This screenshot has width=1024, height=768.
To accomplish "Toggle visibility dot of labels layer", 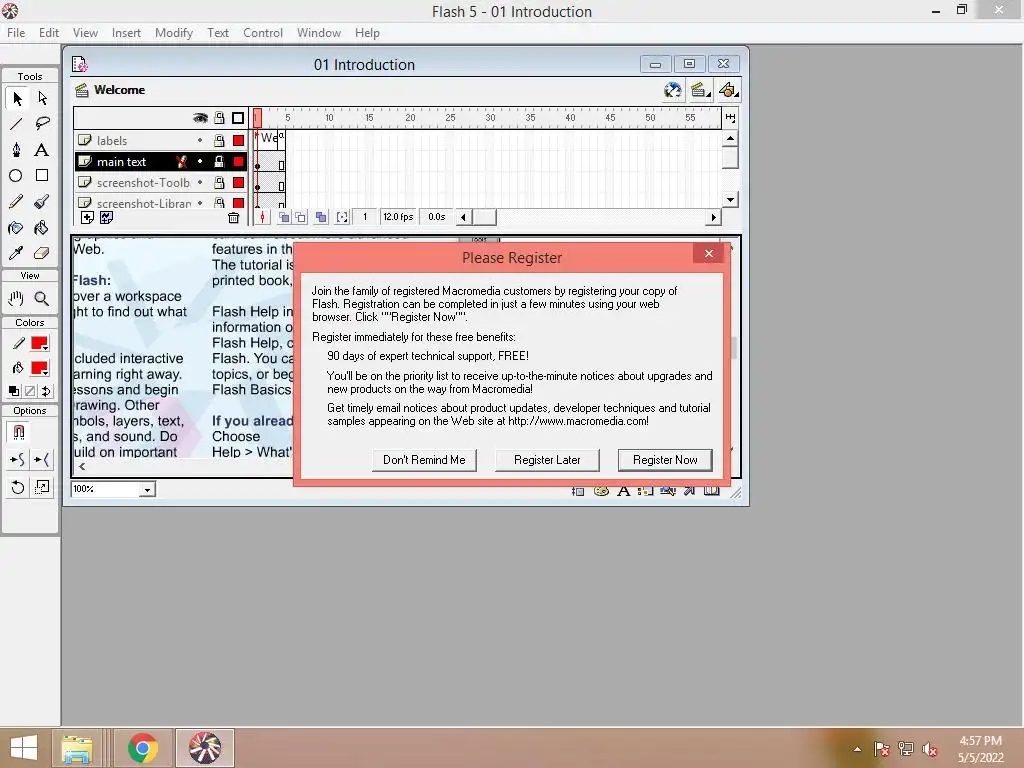I will (x=200, y=140).
